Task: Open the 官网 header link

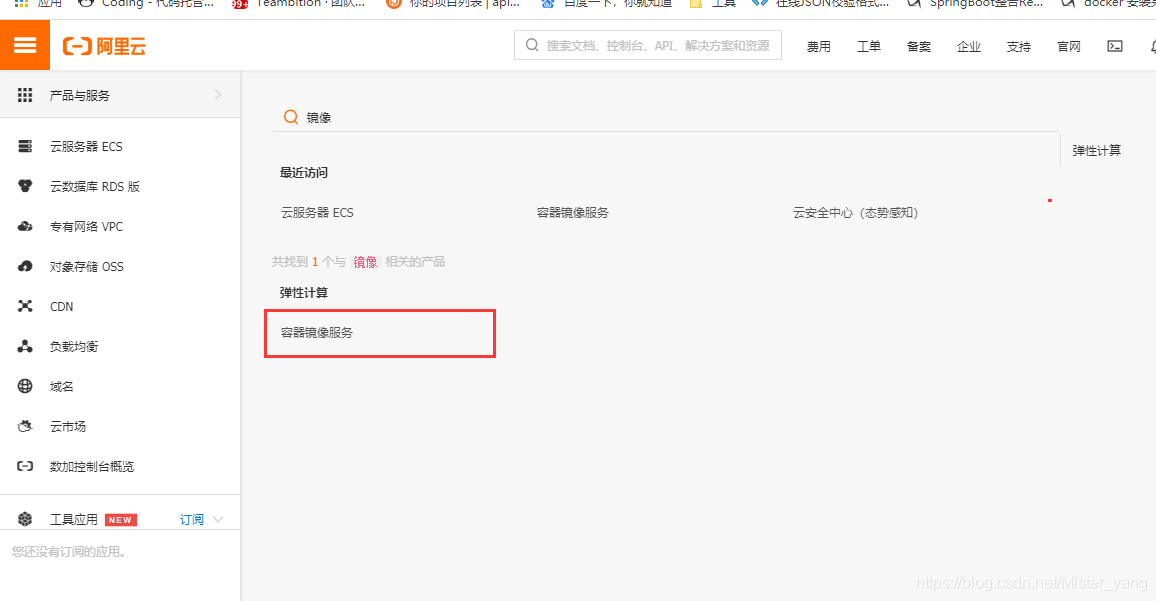Action: coord(1069,46)
